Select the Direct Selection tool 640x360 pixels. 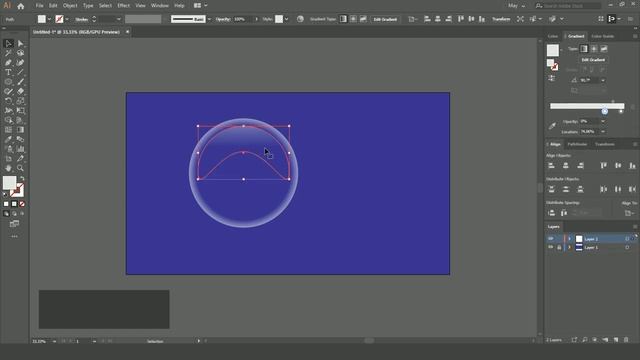tap(20, 43)
